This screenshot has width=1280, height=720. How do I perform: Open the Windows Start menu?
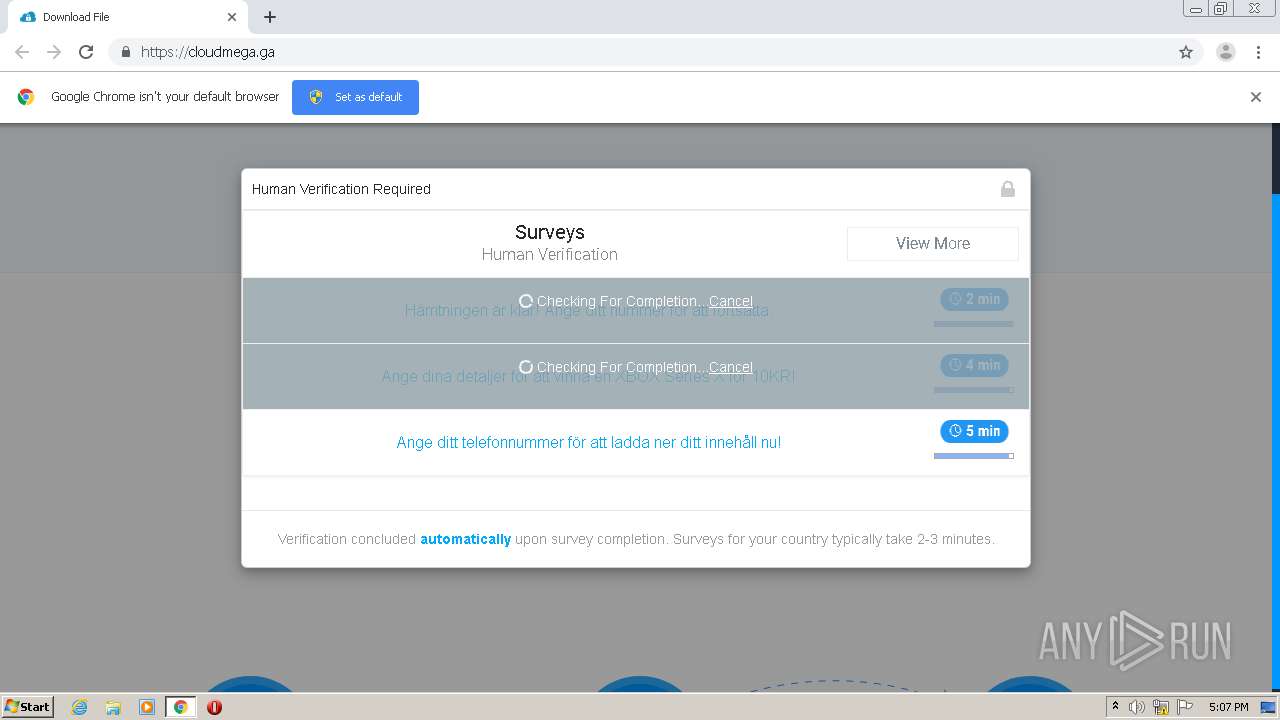[x=28, y=706]
